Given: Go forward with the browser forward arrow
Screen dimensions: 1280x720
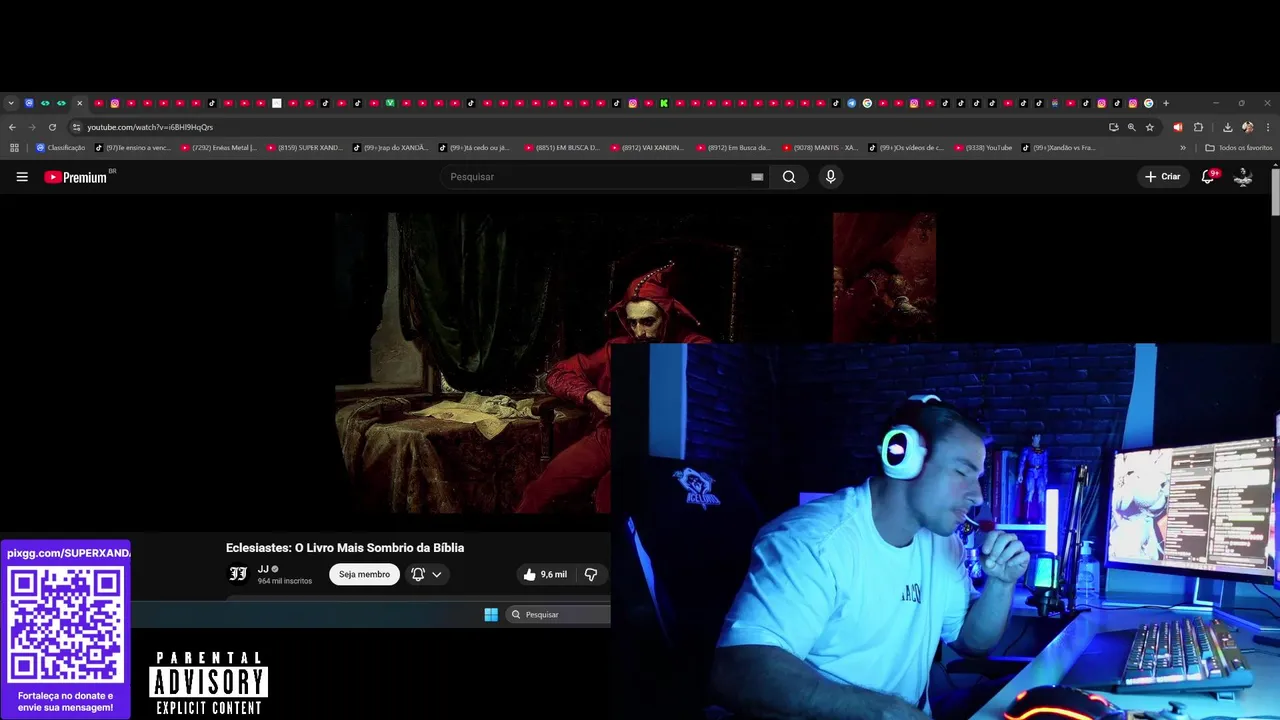Looking at the screenshot, I should (32, 127).
